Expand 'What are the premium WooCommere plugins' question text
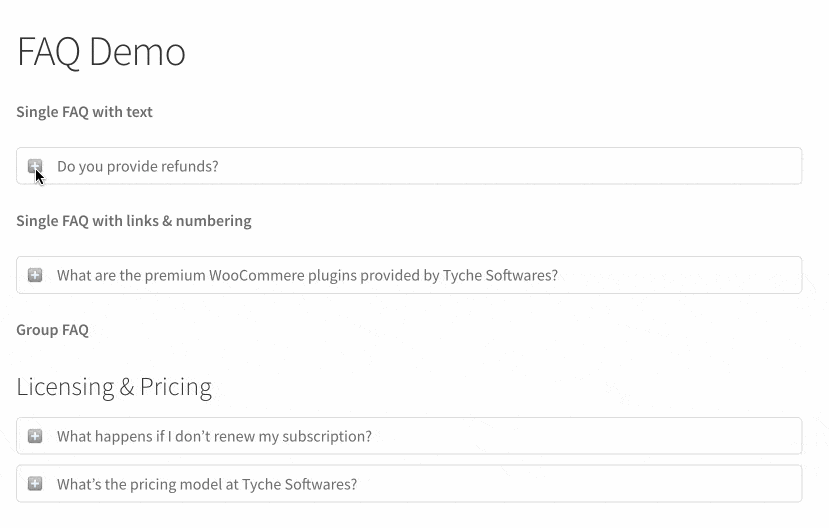The height and width of the screenshot is (528, 829). point(307,275)
